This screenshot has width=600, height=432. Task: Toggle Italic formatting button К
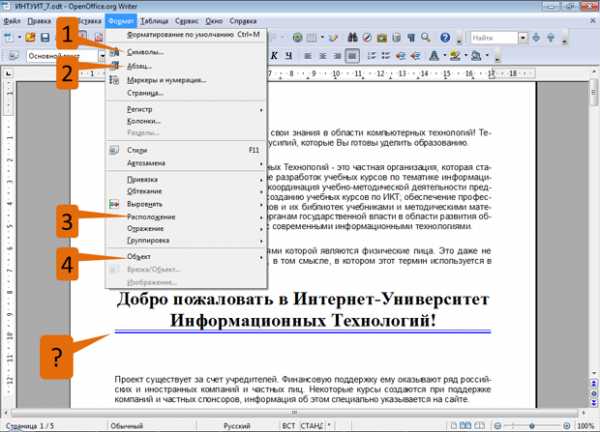click(x=274, y=56)
